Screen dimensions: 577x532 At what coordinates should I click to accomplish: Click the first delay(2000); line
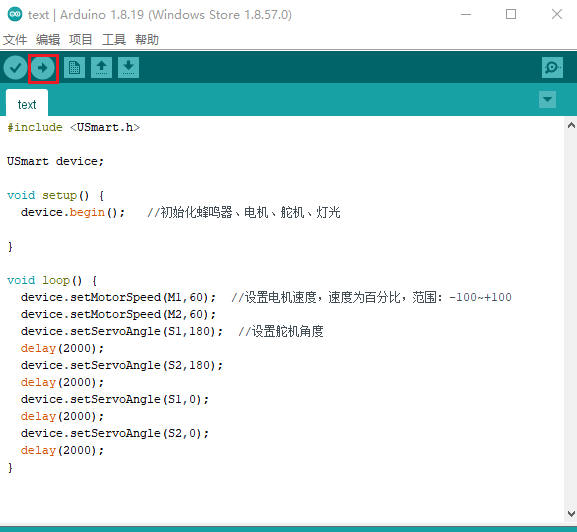(62, 348)
